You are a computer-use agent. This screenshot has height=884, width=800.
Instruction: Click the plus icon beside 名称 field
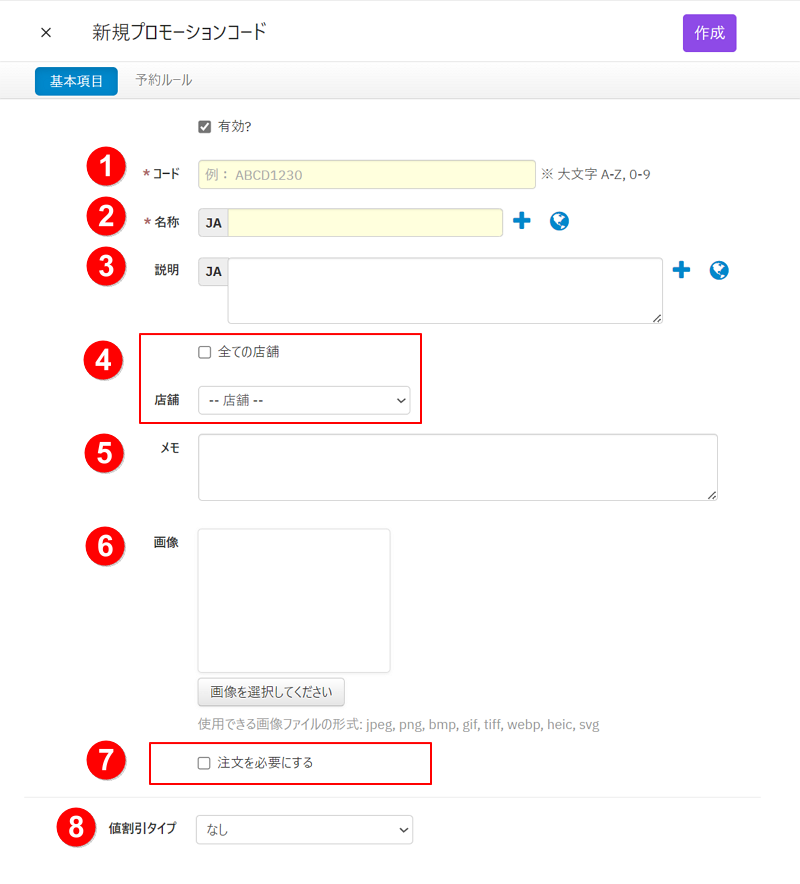(x=521, y=222)
